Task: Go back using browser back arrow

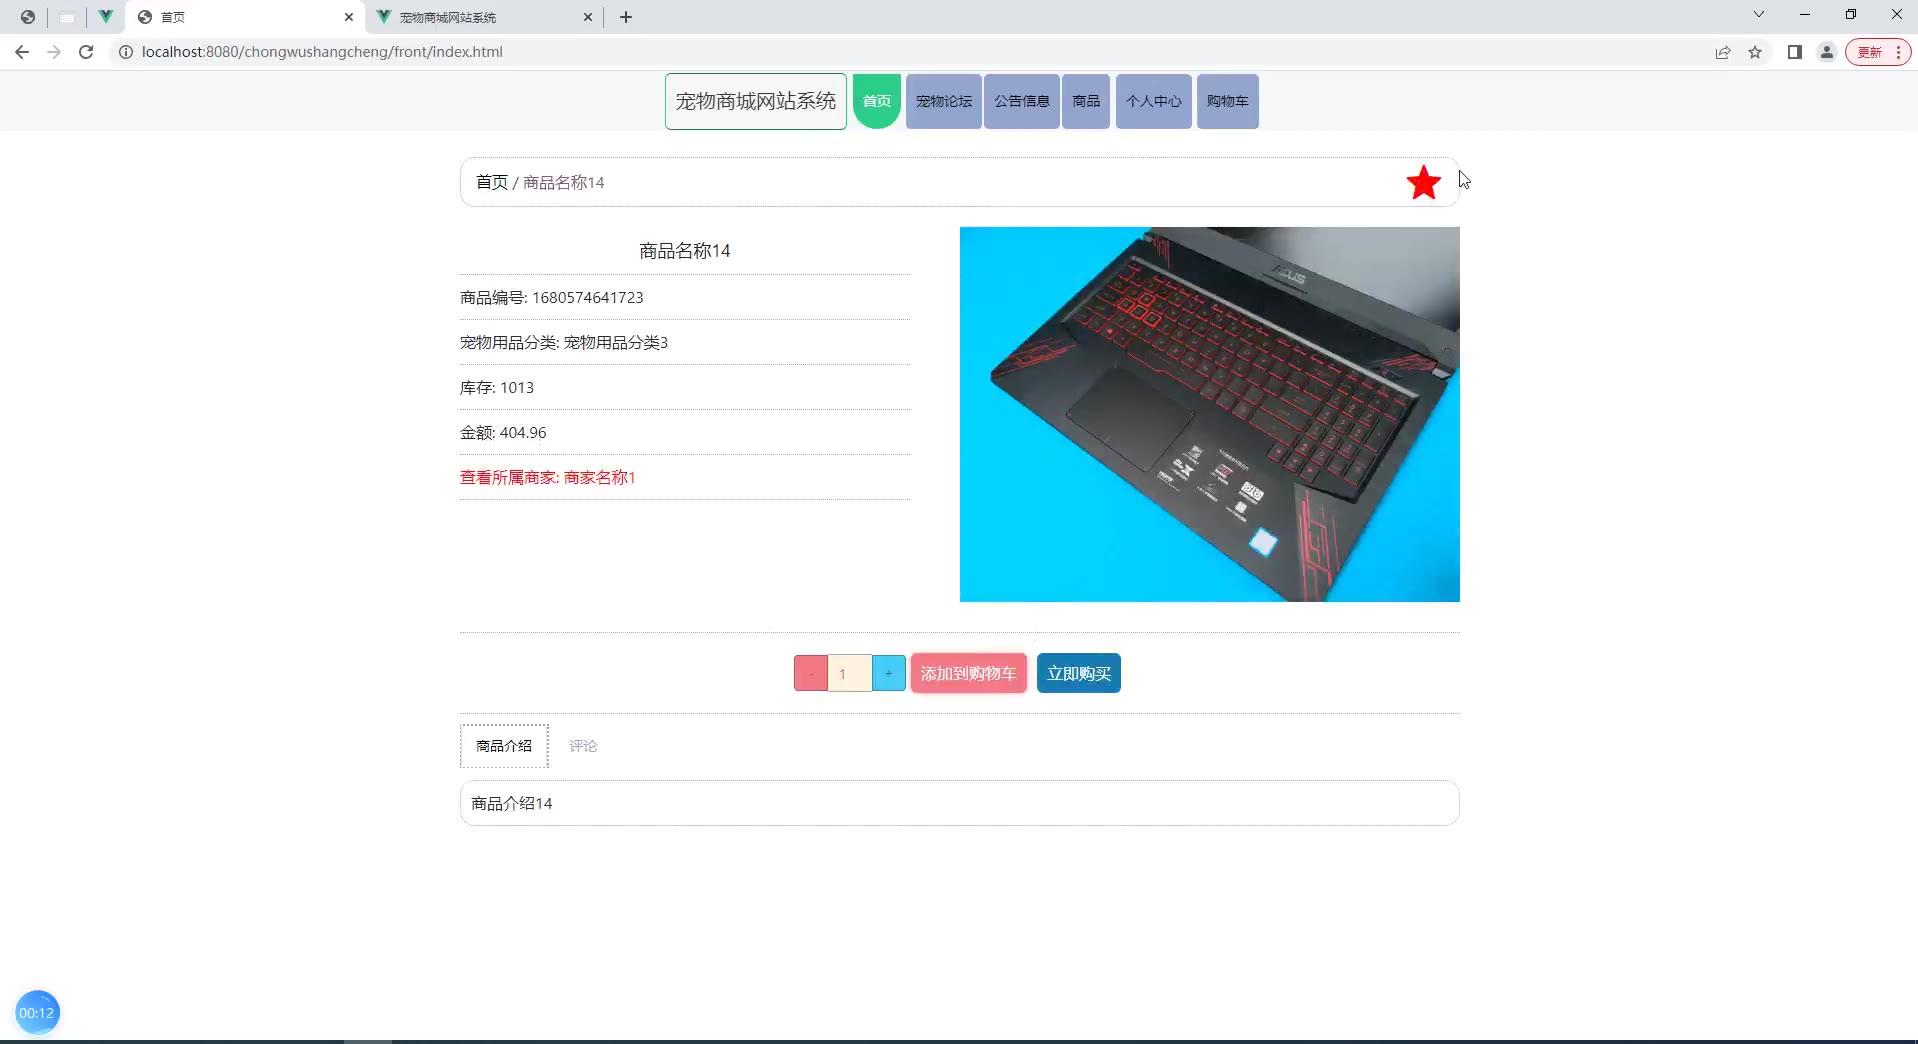Action: tap(22, 52)
